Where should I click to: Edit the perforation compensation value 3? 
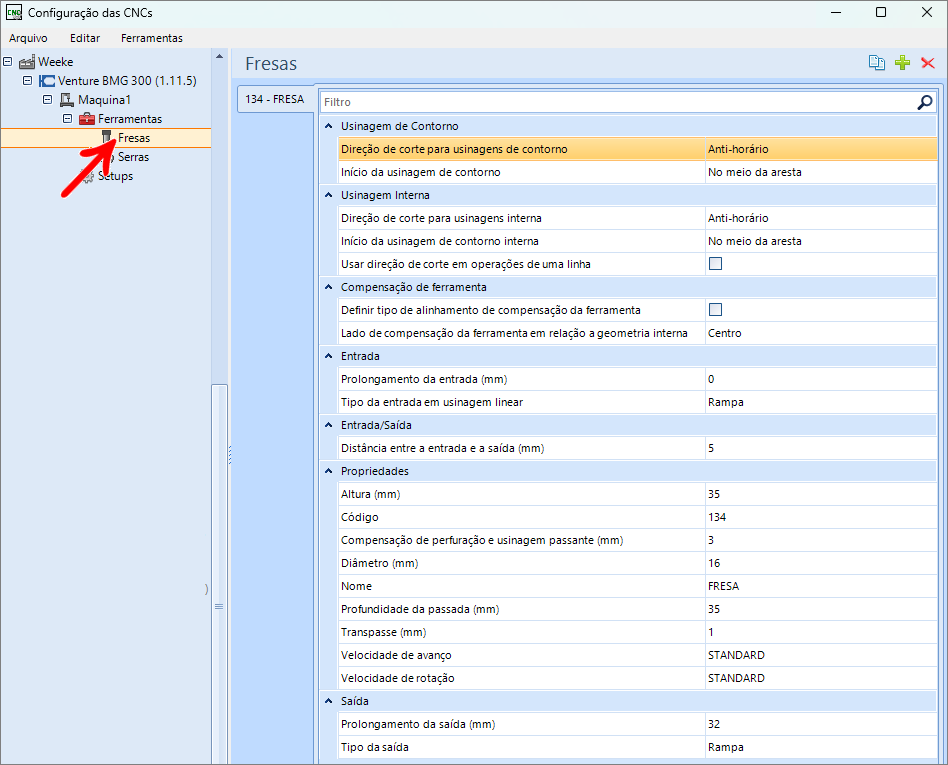coord(820,540)
